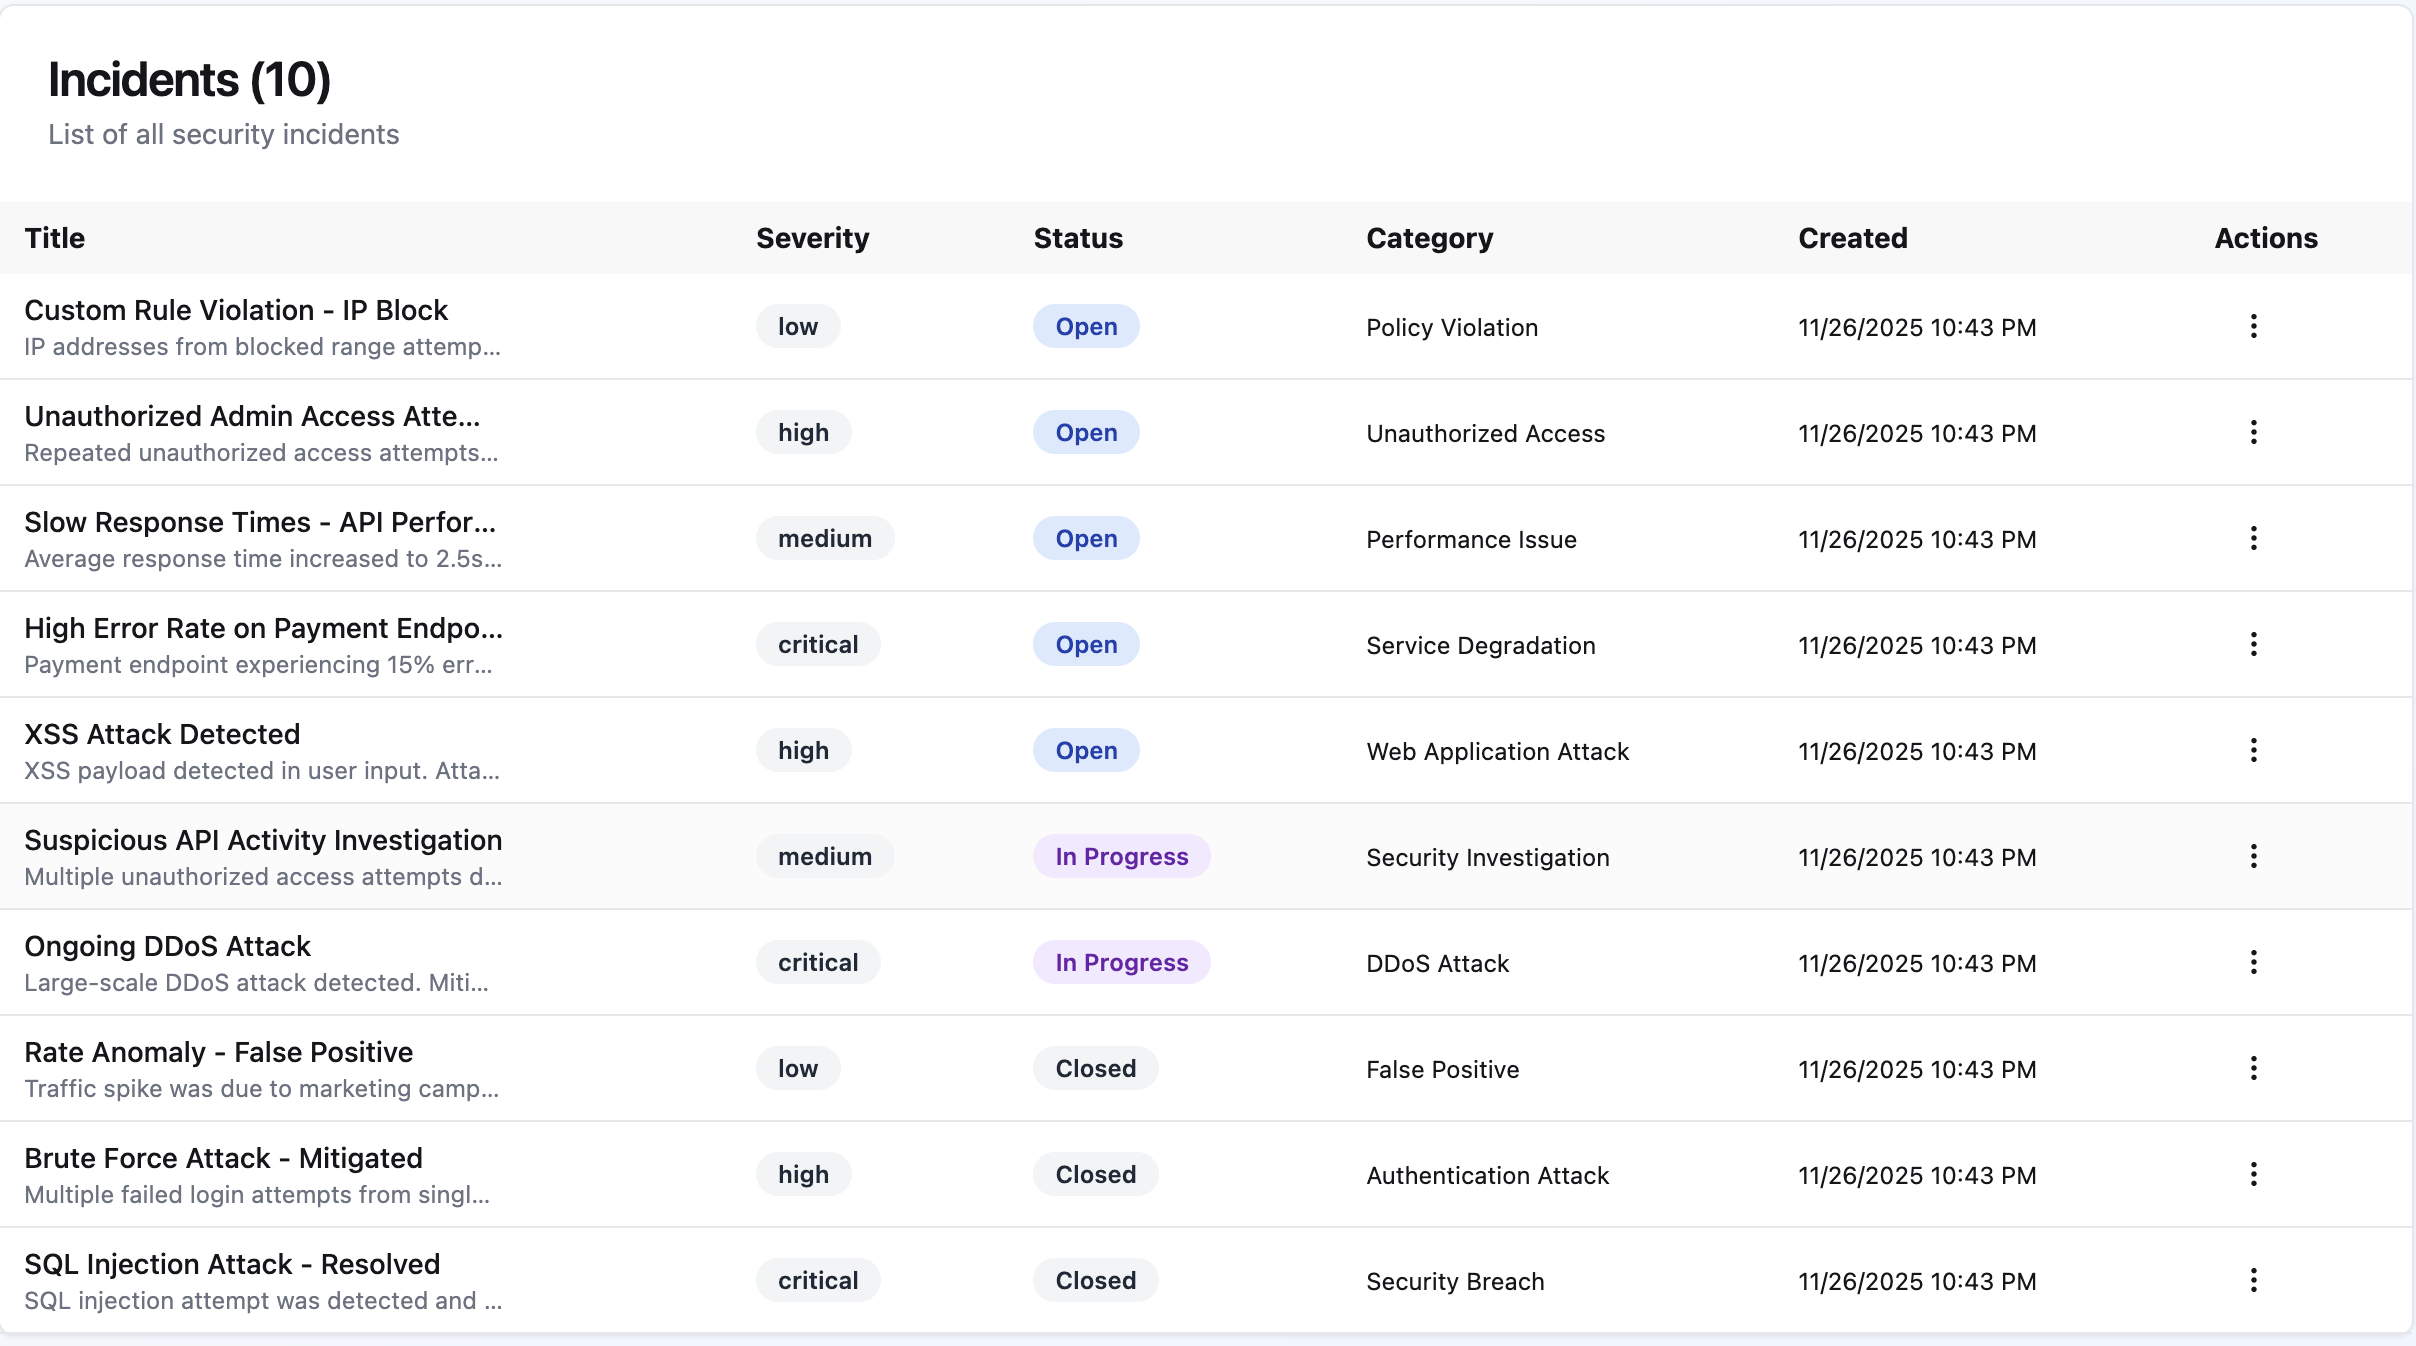Image resolution: width=2416 pixels, height=1346 pixels.
Task: Open the actions menu for SQL Injection Attack - Resolved
Action: pyautogui.click(x=2253, y=1280)
